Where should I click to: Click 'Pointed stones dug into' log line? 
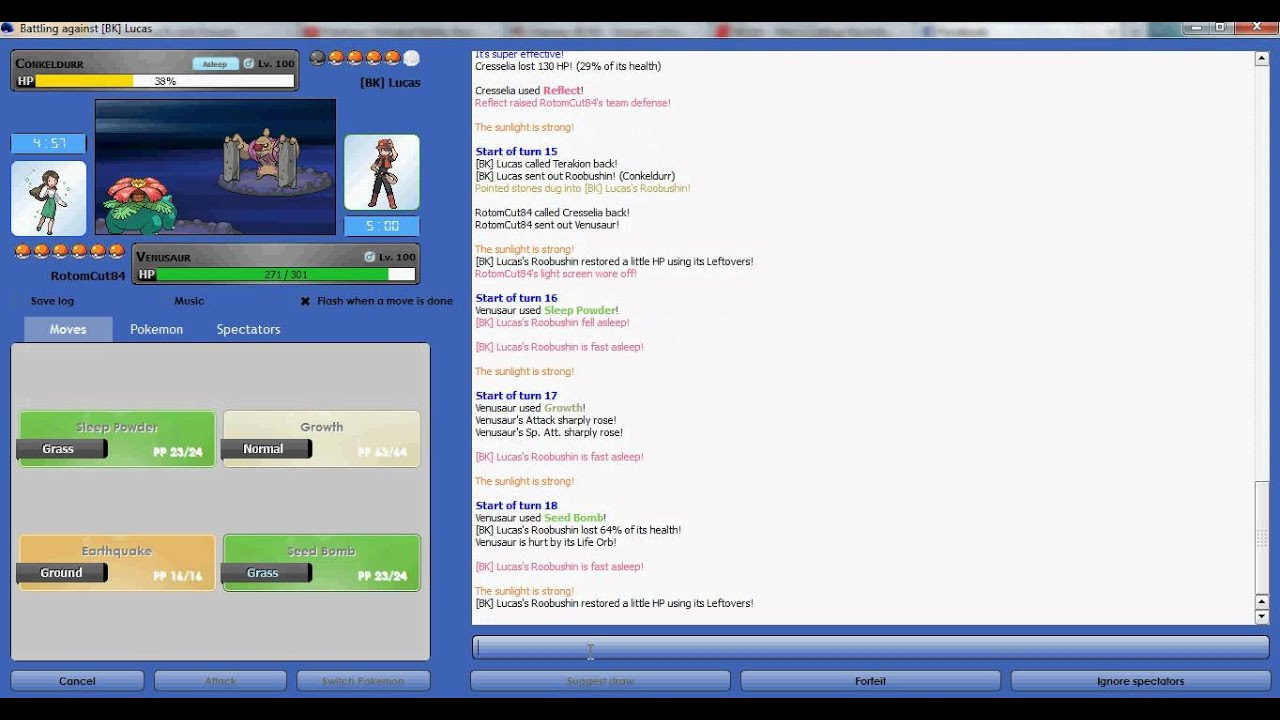tap(583, 188)
